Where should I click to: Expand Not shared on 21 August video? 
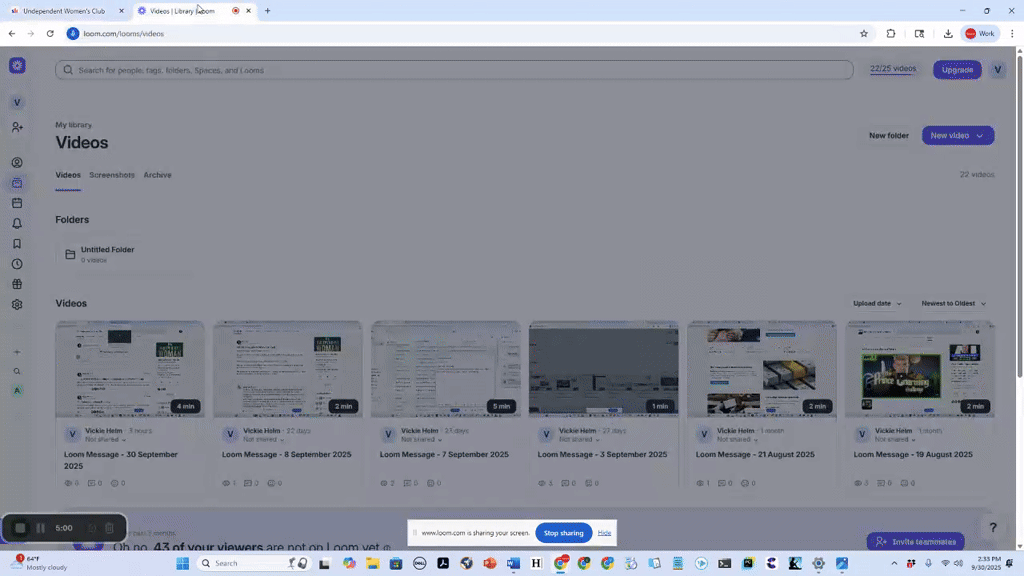(x=737, y=440)
